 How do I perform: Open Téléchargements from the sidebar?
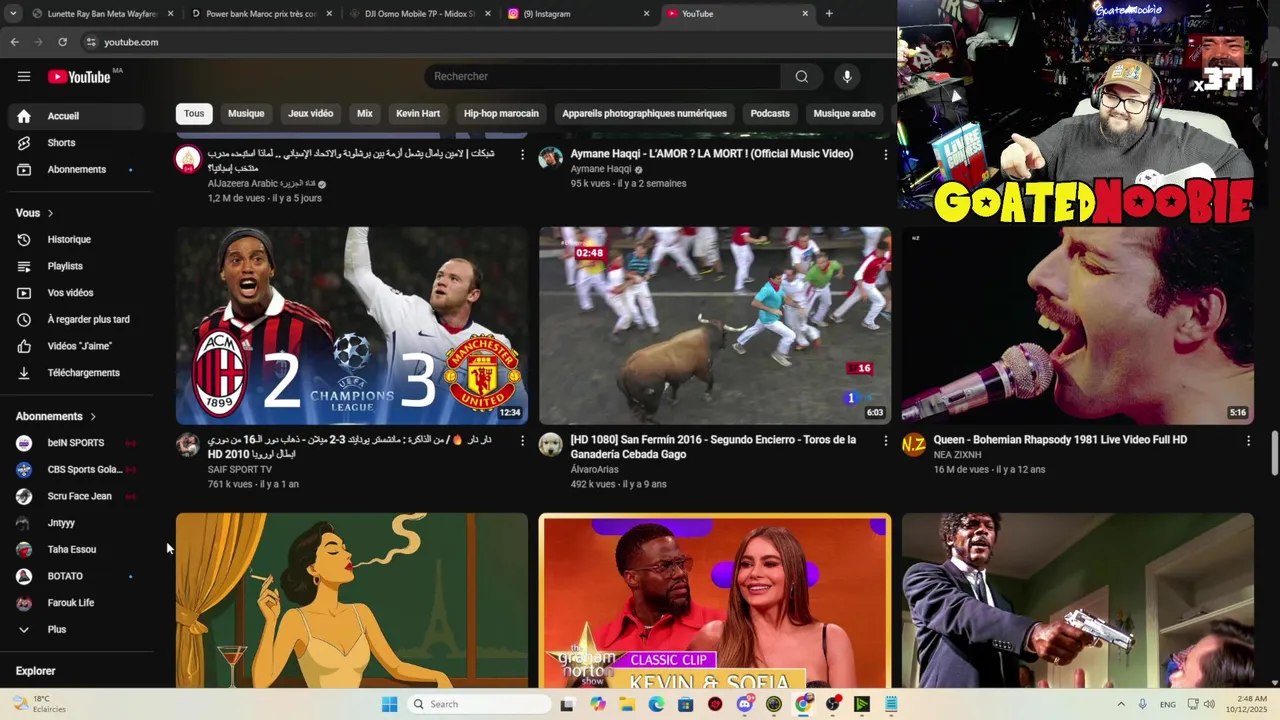tap(76, 372)
